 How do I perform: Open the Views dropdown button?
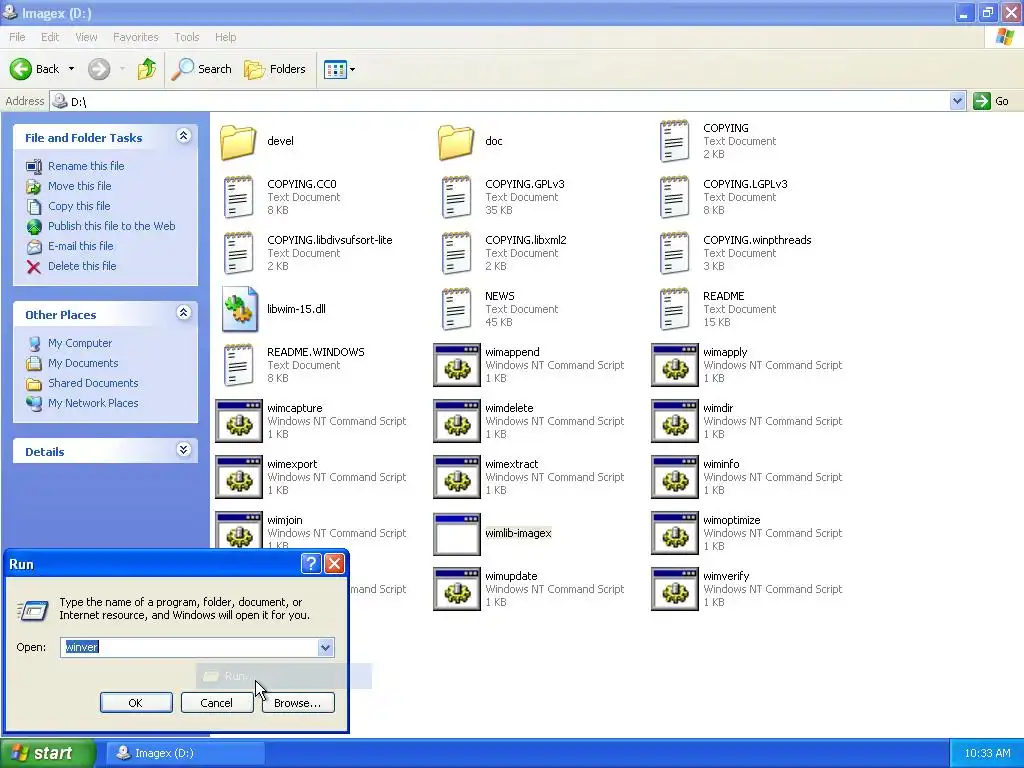coord(340,69)
